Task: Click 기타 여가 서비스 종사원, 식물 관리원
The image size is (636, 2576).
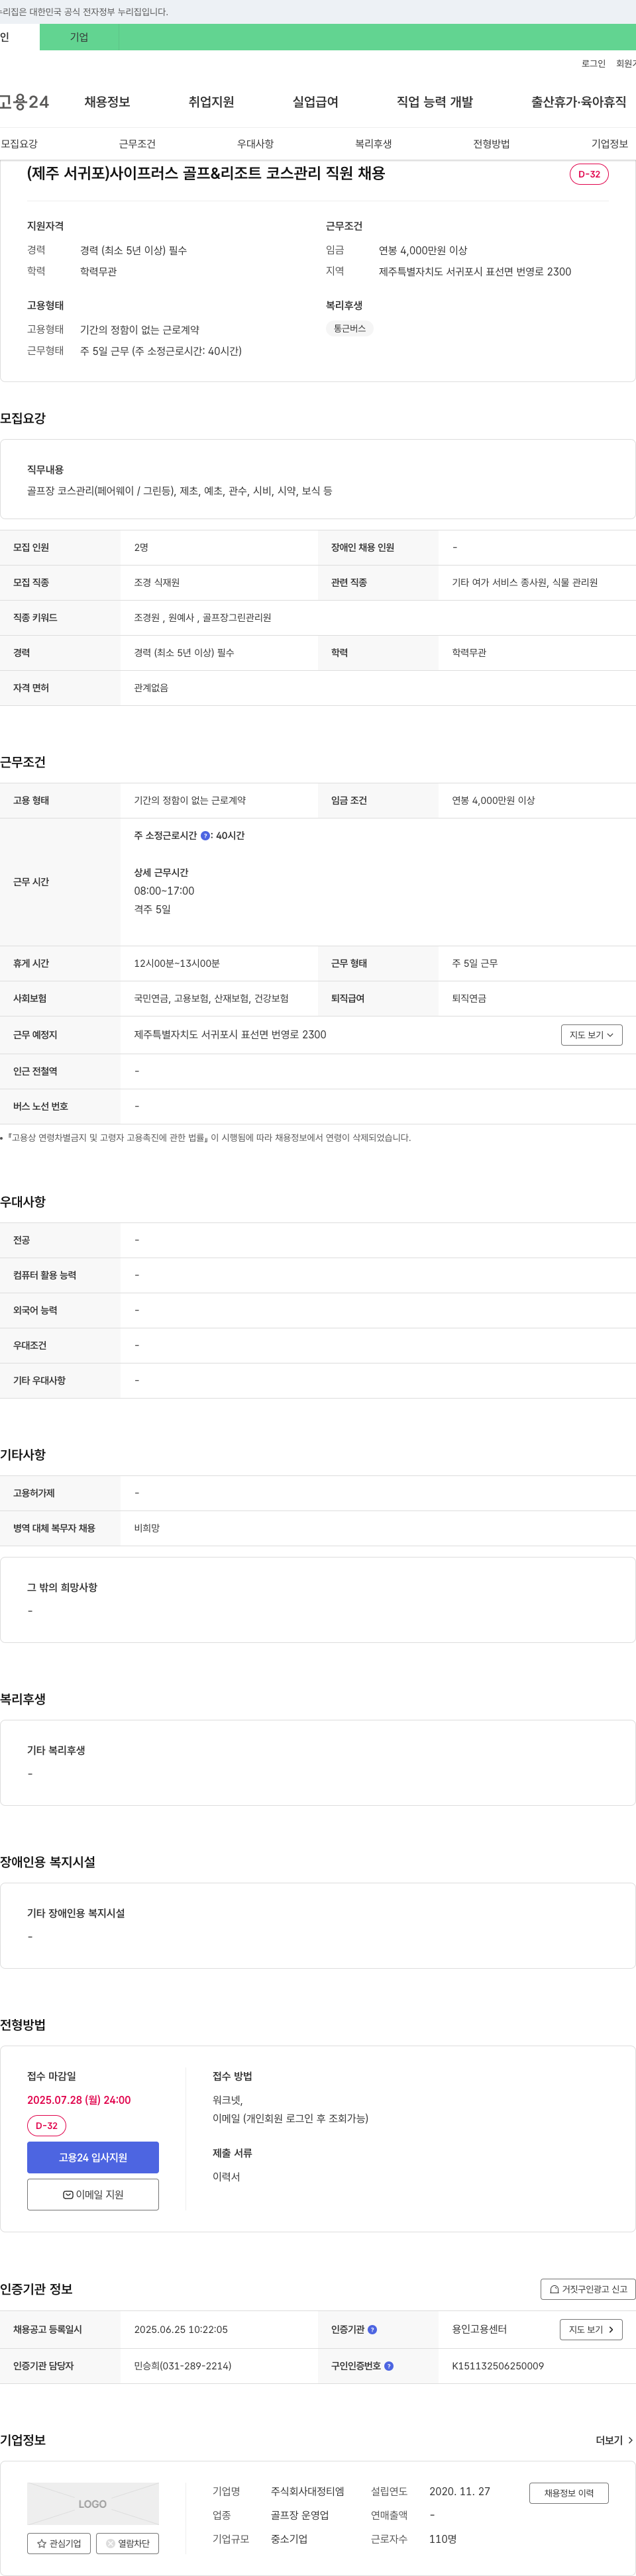Action: (x=525, y=582)
